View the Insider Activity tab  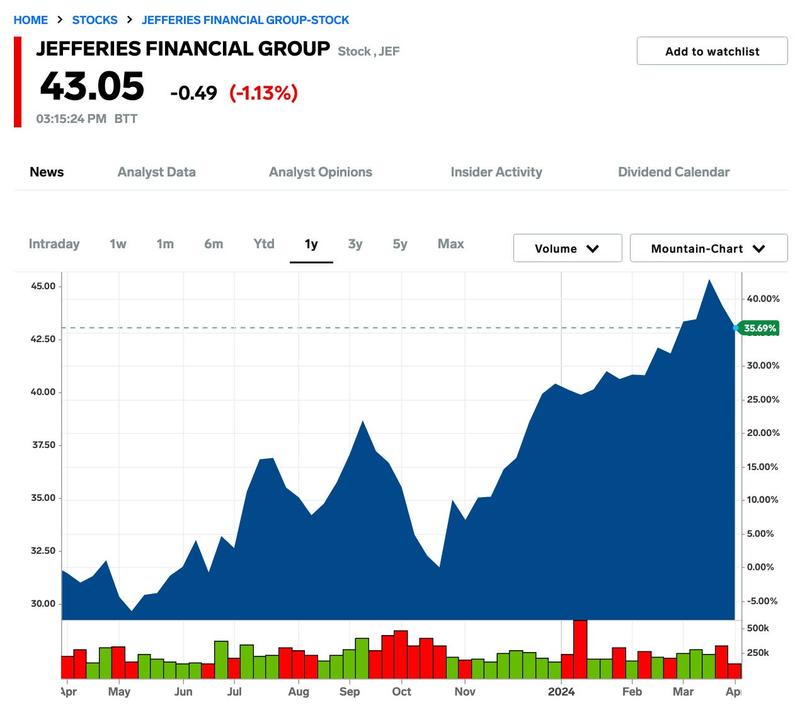(x=496, y=172)
